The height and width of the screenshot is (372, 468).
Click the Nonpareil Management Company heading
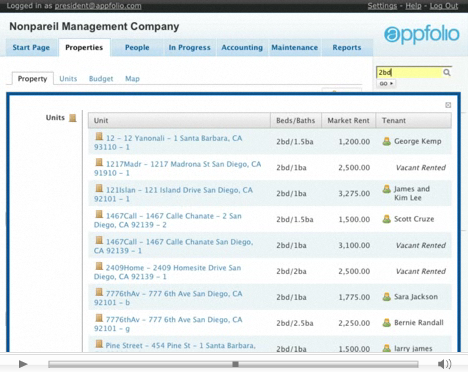94,26
